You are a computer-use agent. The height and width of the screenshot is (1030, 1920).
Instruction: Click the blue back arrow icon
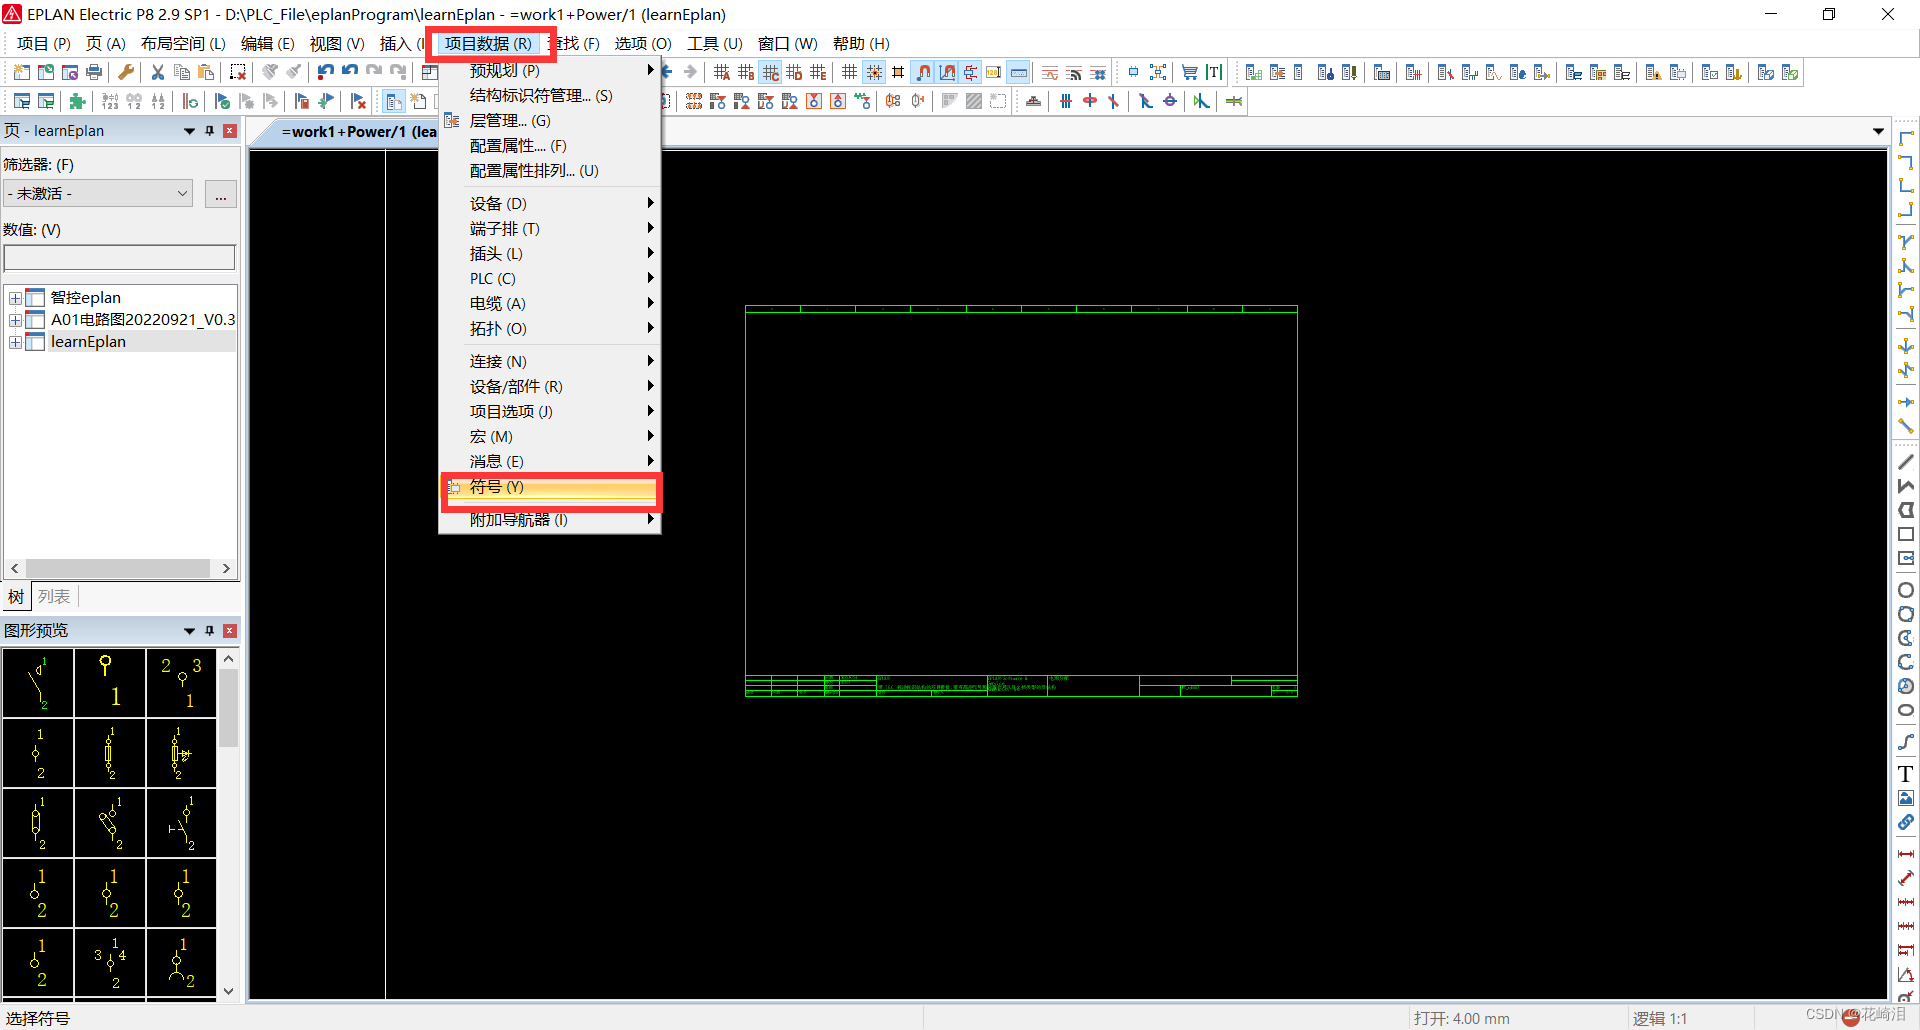pyautogui.click(x=667, y=72)
